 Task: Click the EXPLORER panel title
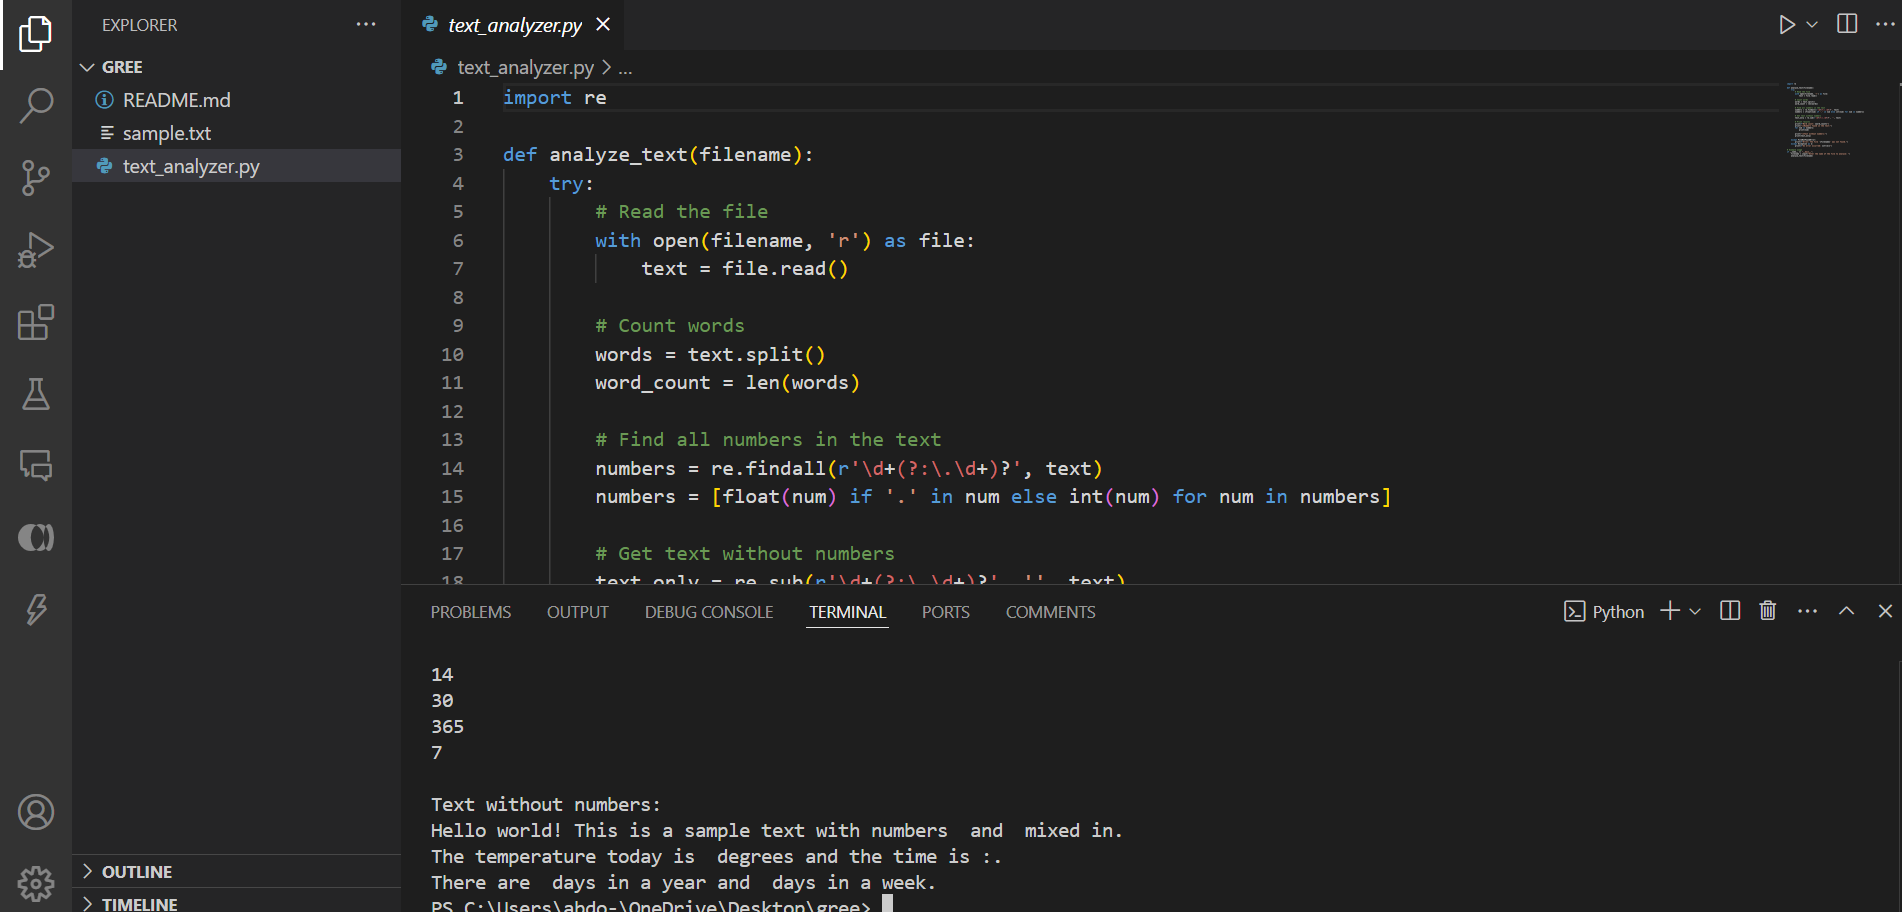[x=139, y=25]
